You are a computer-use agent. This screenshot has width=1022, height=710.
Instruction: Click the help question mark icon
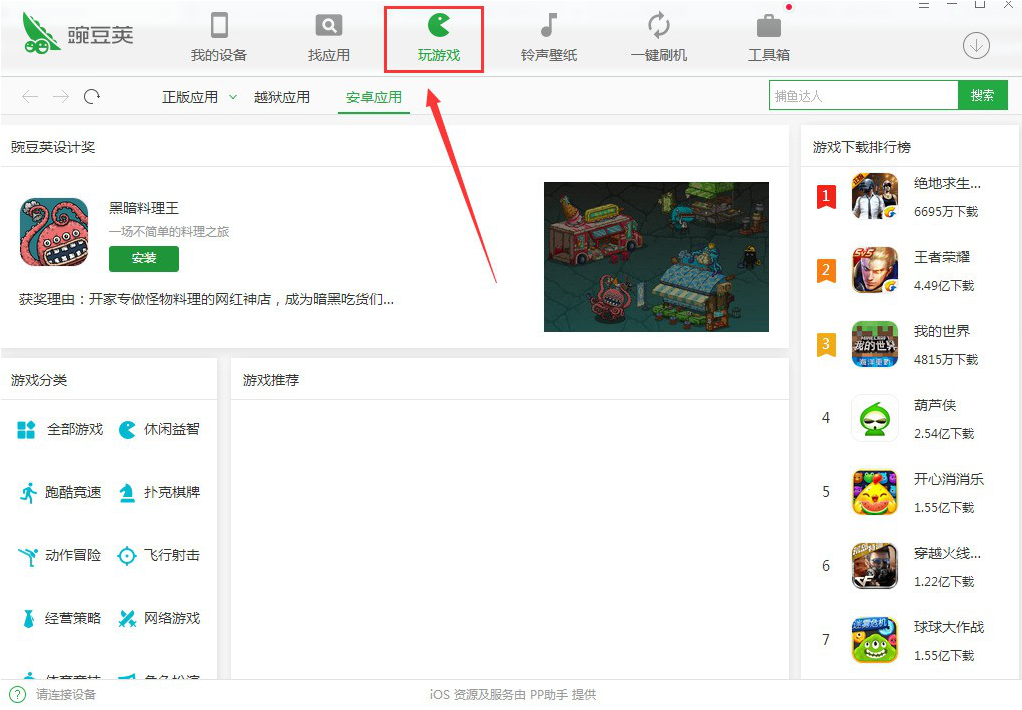18,694
